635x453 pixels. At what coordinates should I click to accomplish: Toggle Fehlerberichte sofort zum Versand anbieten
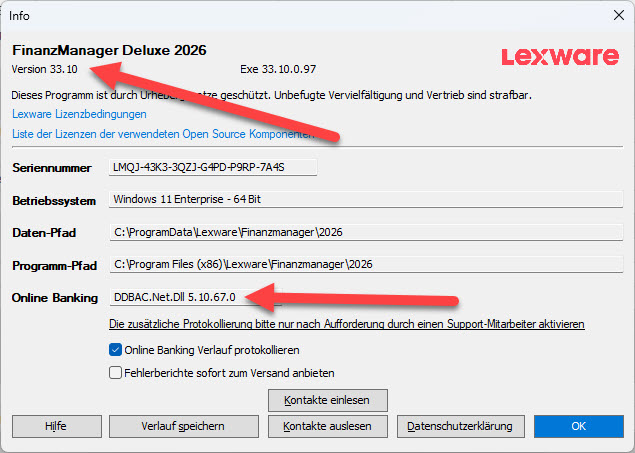(x=115, y=372)
